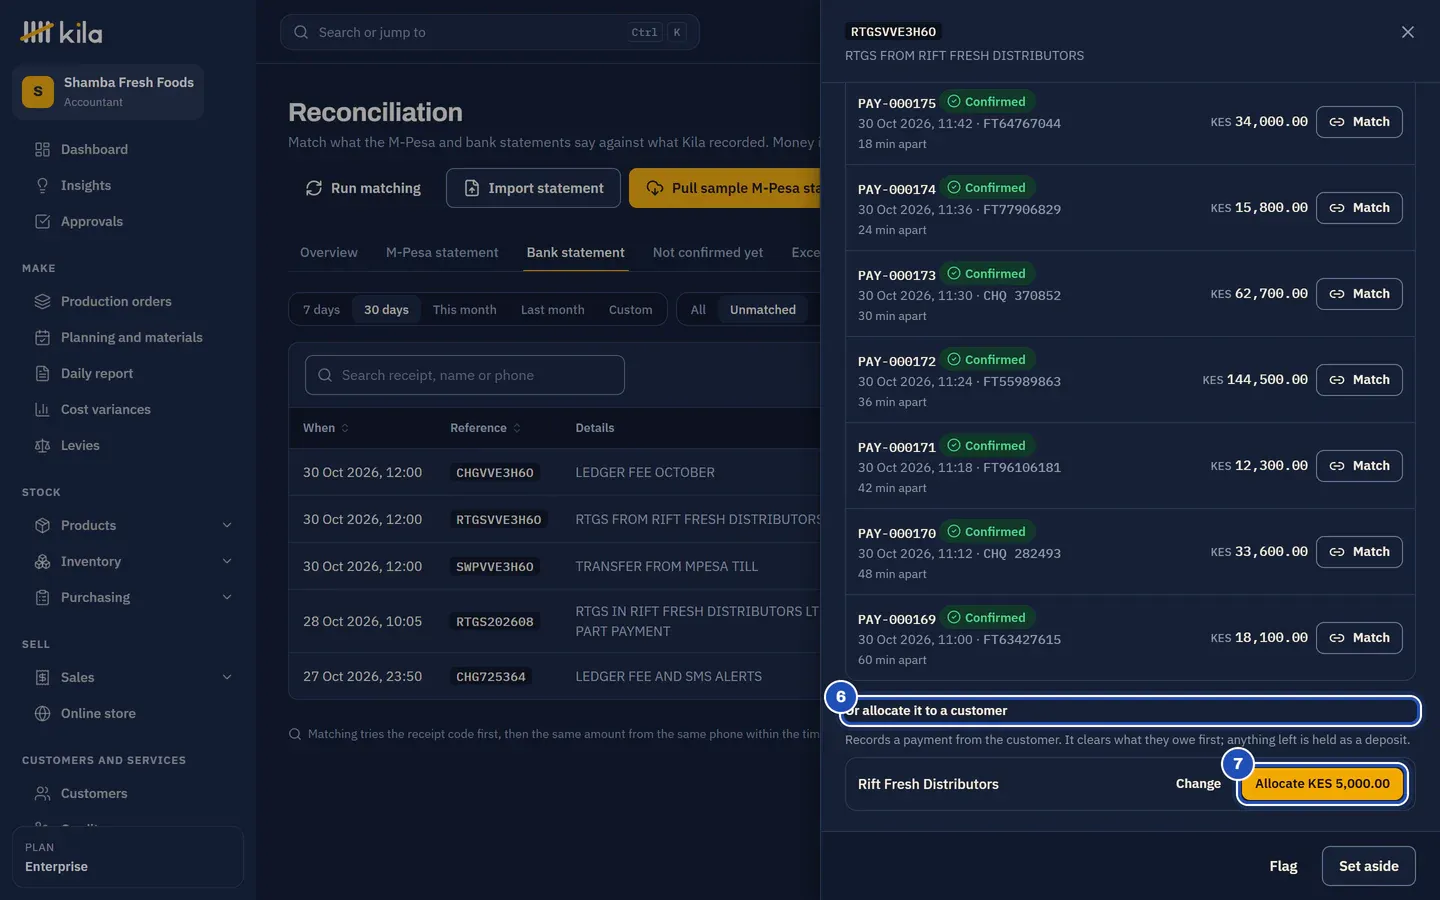This screenshot has width=1440, height=900.
Task: Select the All status filter
Action: pos(698,310)
